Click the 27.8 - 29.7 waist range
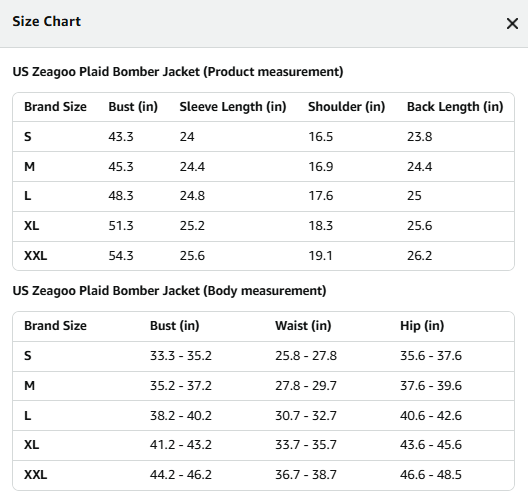Image resolution: width=528 pixels, height=503 pixels. click(306, 386)
